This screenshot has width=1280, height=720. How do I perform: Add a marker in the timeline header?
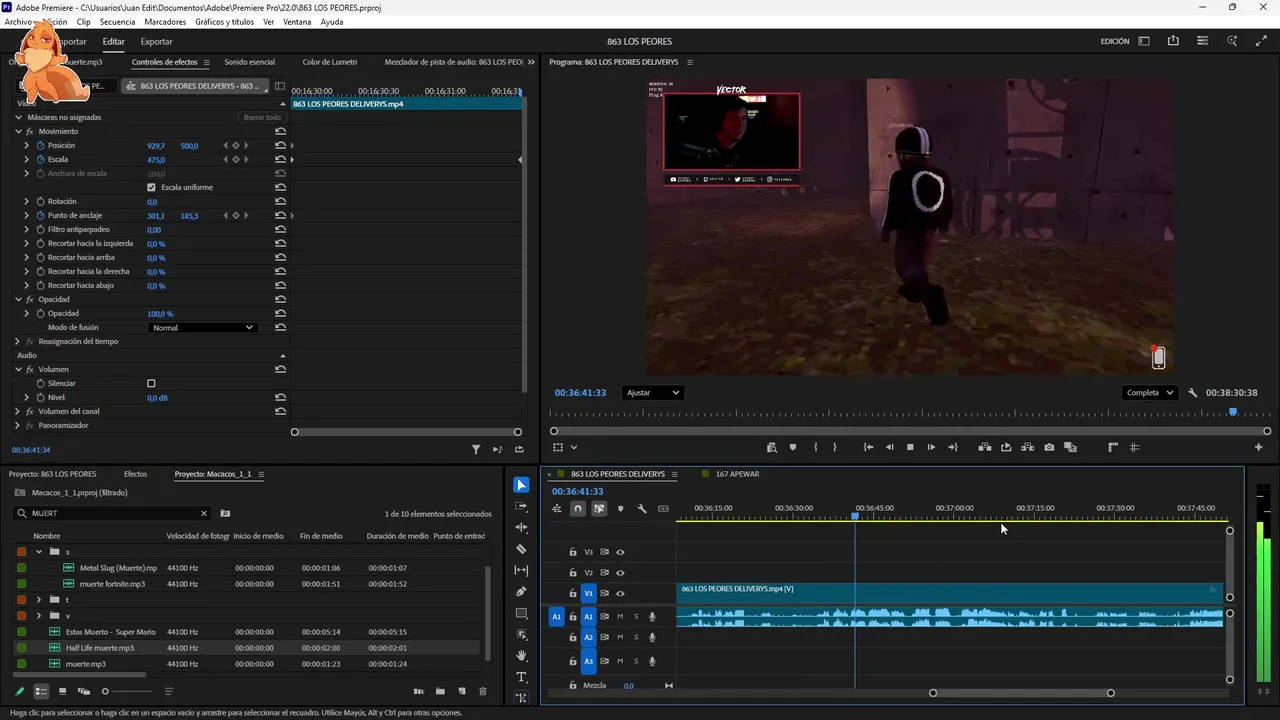(x=620, y=509)
